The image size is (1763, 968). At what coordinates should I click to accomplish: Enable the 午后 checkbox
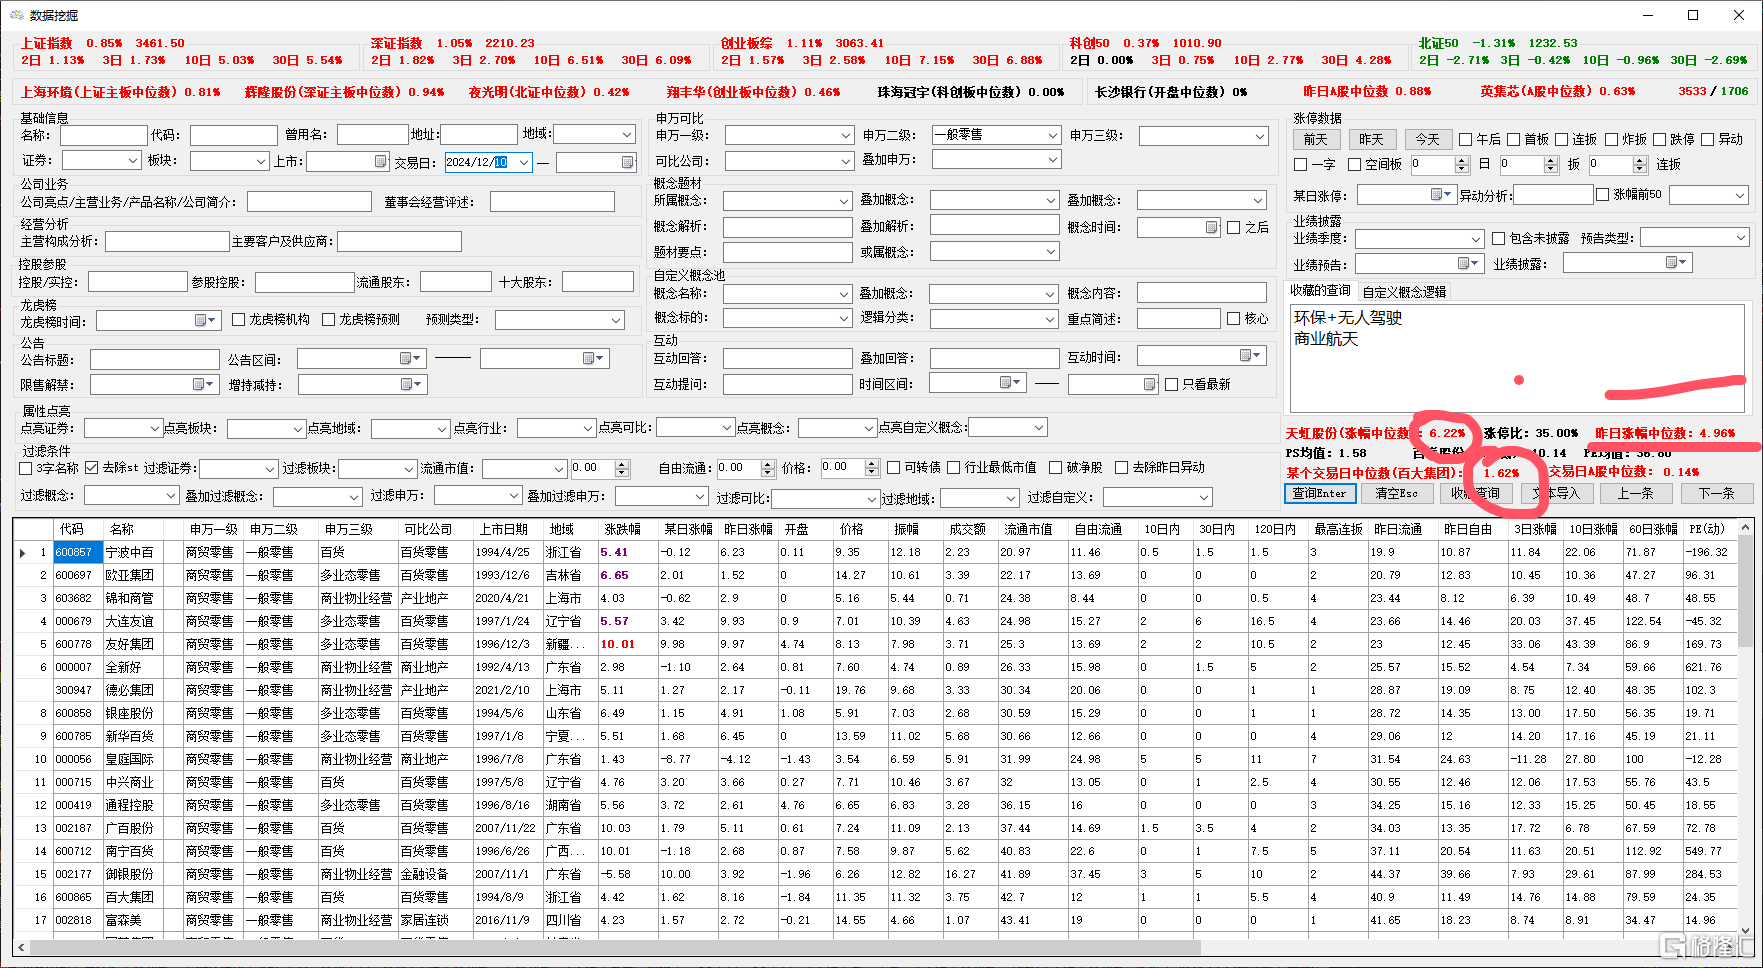point(1466,139)
